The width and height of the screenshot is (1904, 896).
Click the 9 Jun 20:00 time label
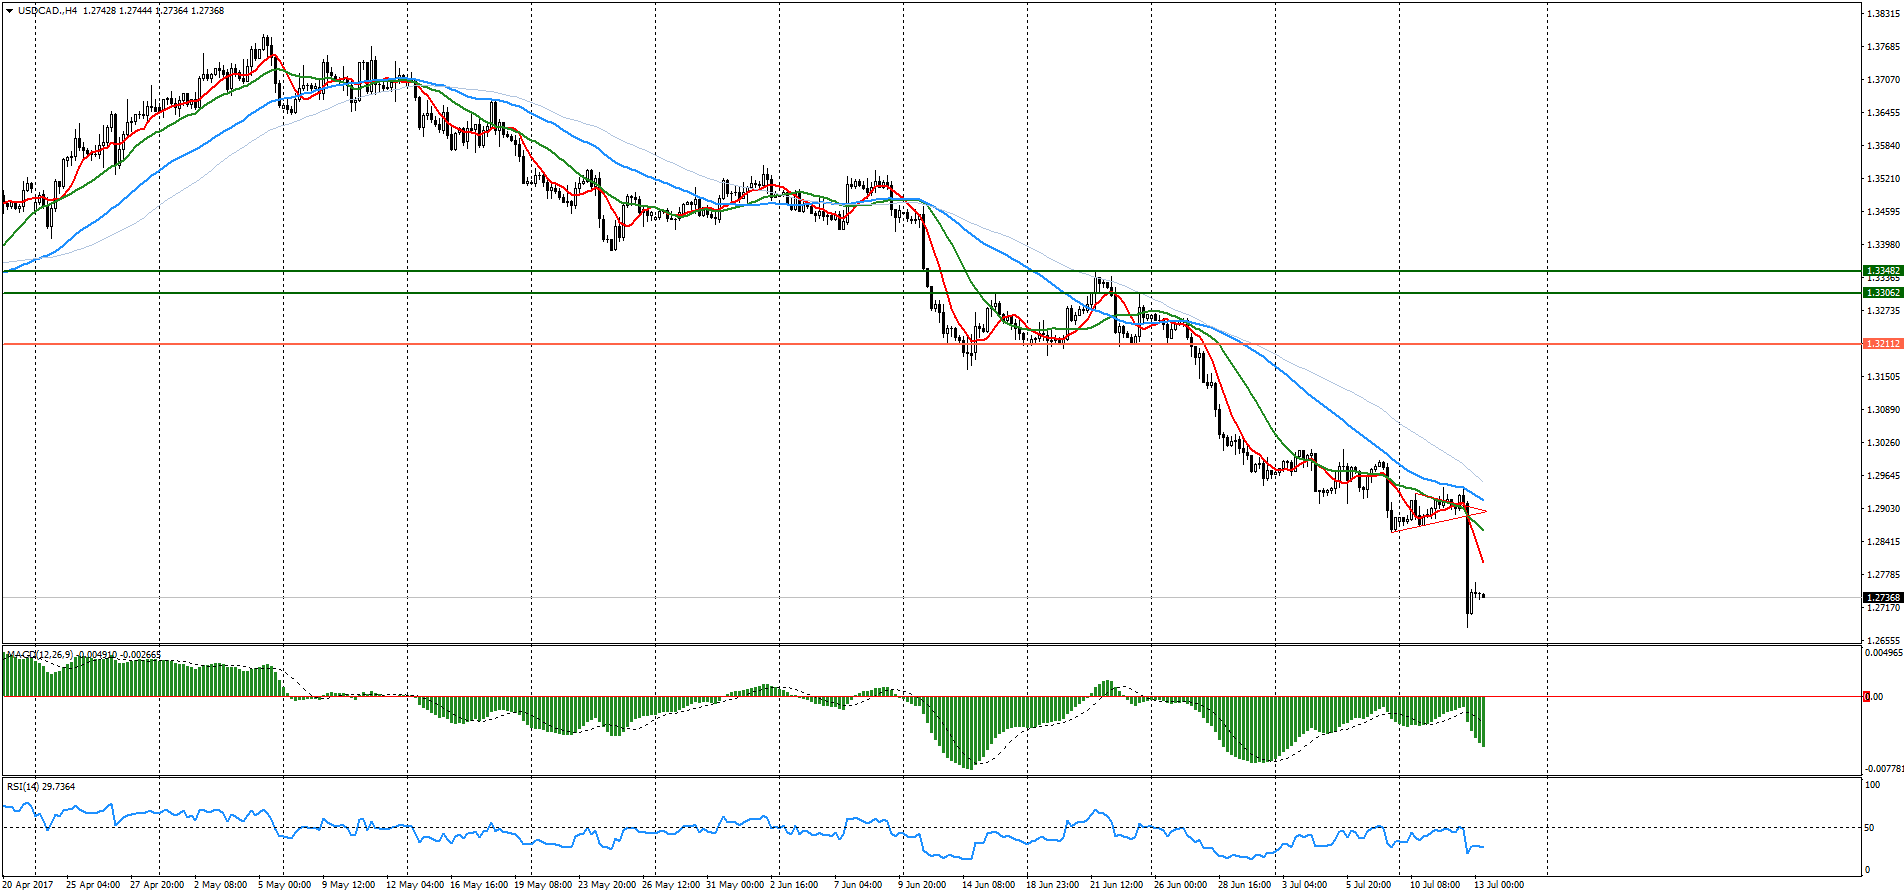click(x=922, y=885)
